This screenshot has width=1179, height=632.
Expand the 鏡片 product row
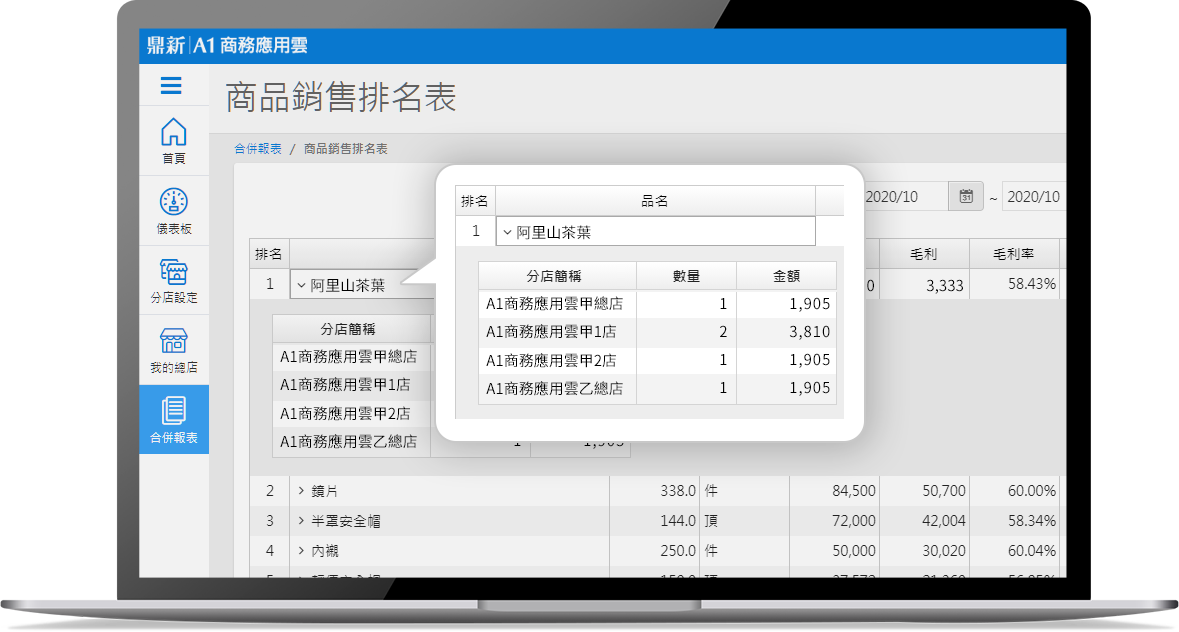pyautogui.click(x=300, y=491)
